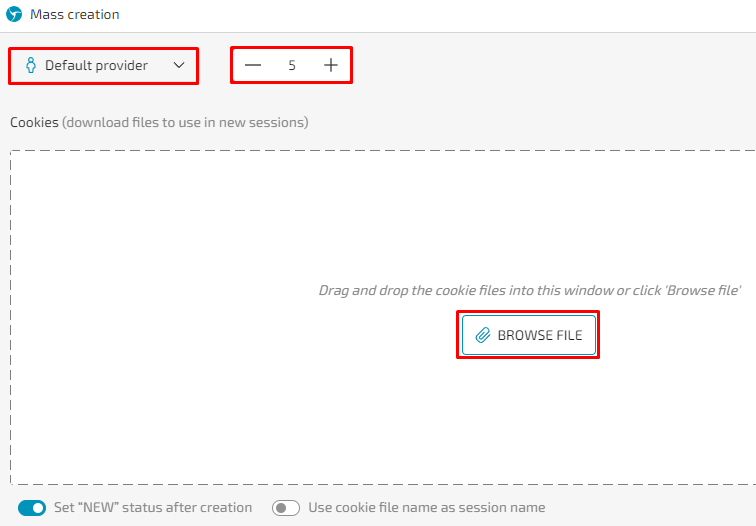Viewport: 756px width, 526px height.
Task: Decrease session count with the minus icon
Action: point(253,65)
